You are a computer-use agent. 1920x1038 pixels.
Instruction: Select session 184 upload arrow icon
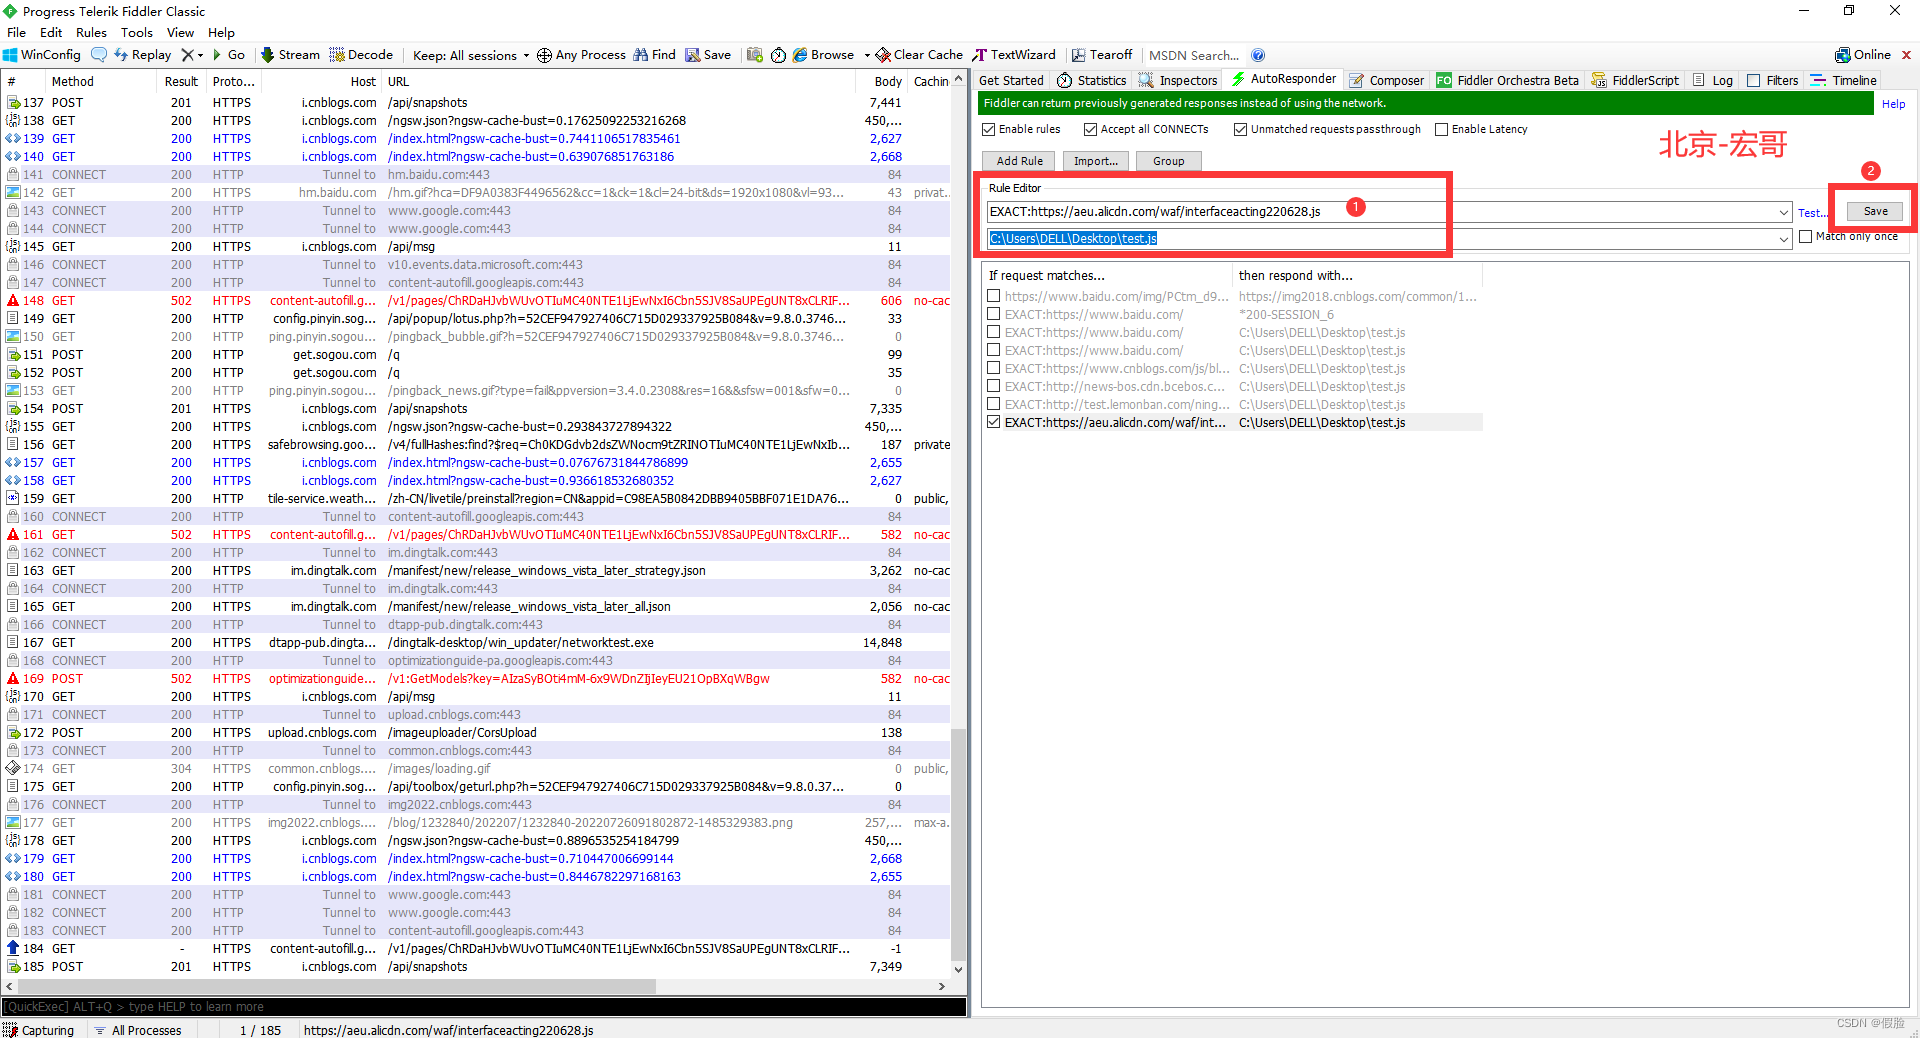[13, 949]
